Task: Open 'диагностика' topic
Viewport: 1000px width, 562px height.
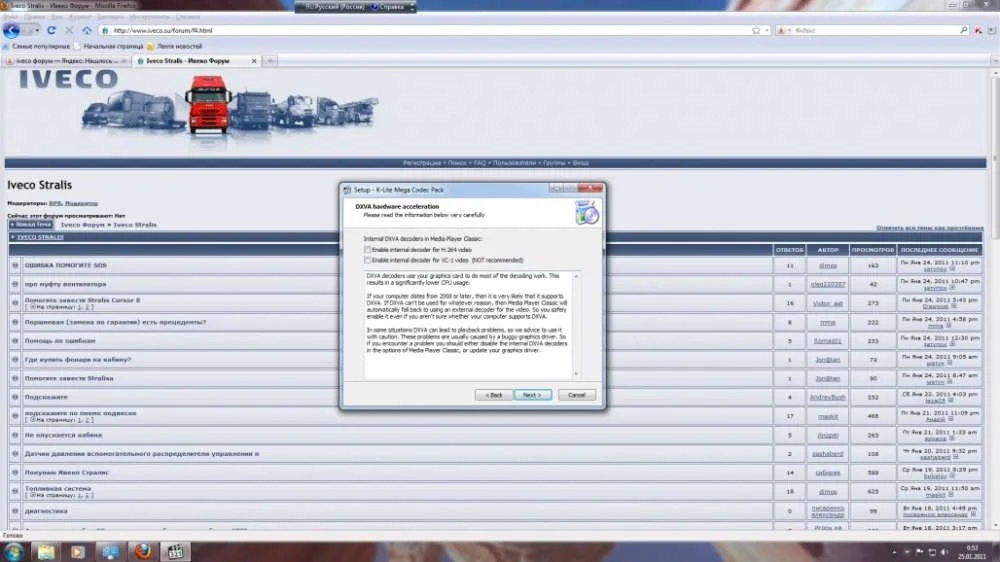Action: click(x=46, y=510)
